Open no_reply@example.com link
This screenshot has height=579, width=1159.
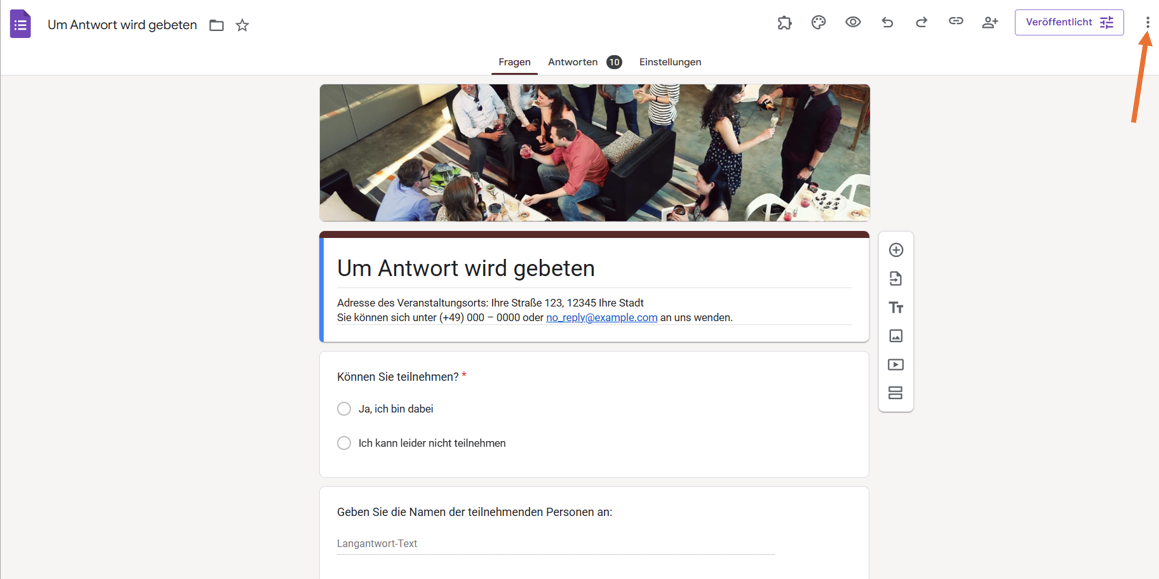602,318
